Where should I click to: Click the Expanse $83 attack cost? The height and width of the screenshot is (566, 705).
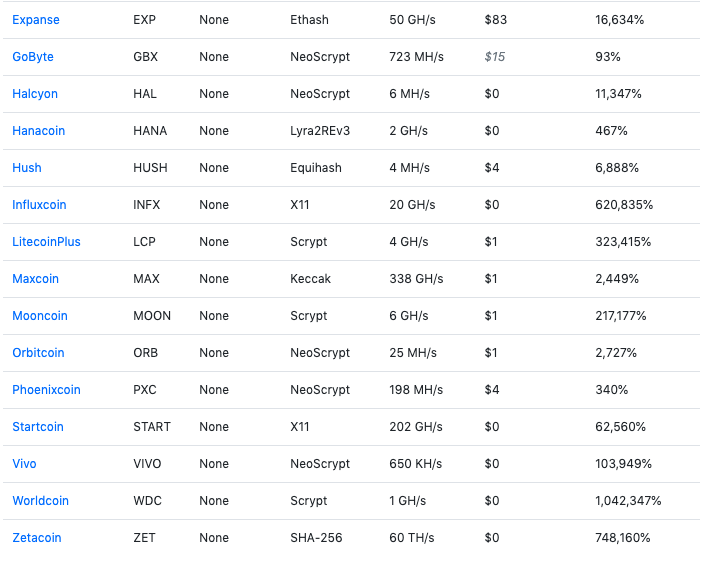coord(495,20)
